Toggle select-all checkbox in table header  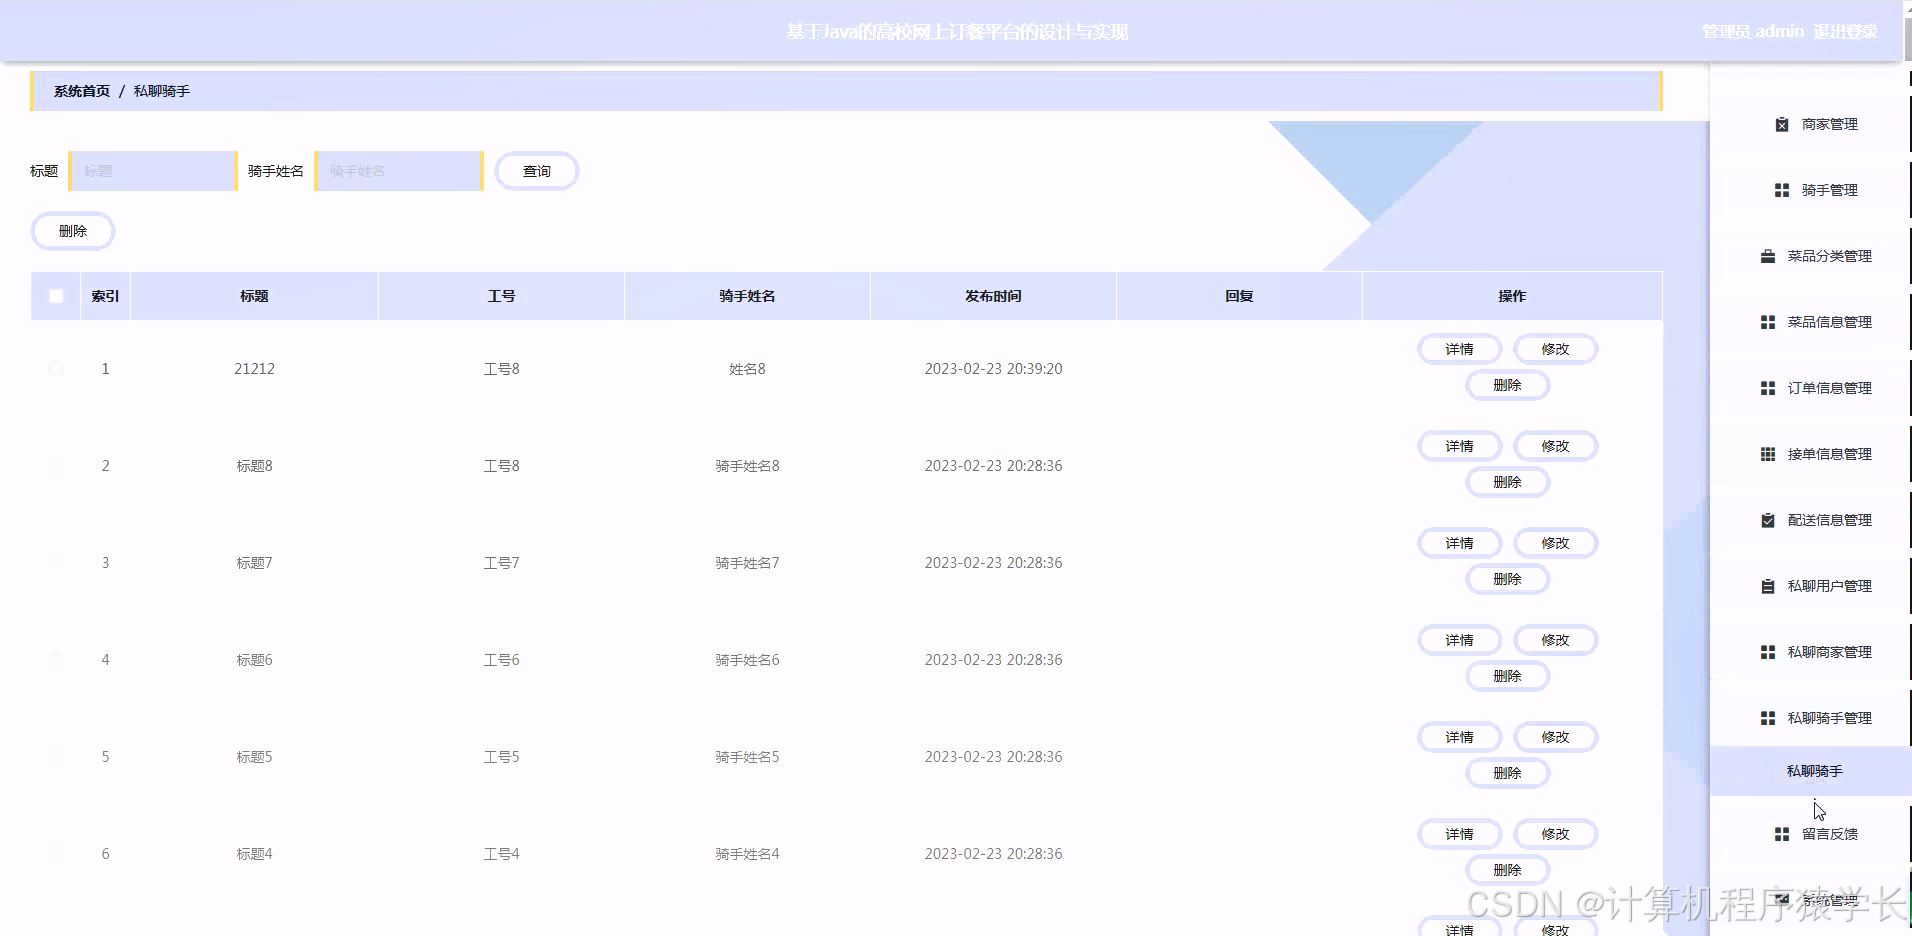(x=56, y=296)
